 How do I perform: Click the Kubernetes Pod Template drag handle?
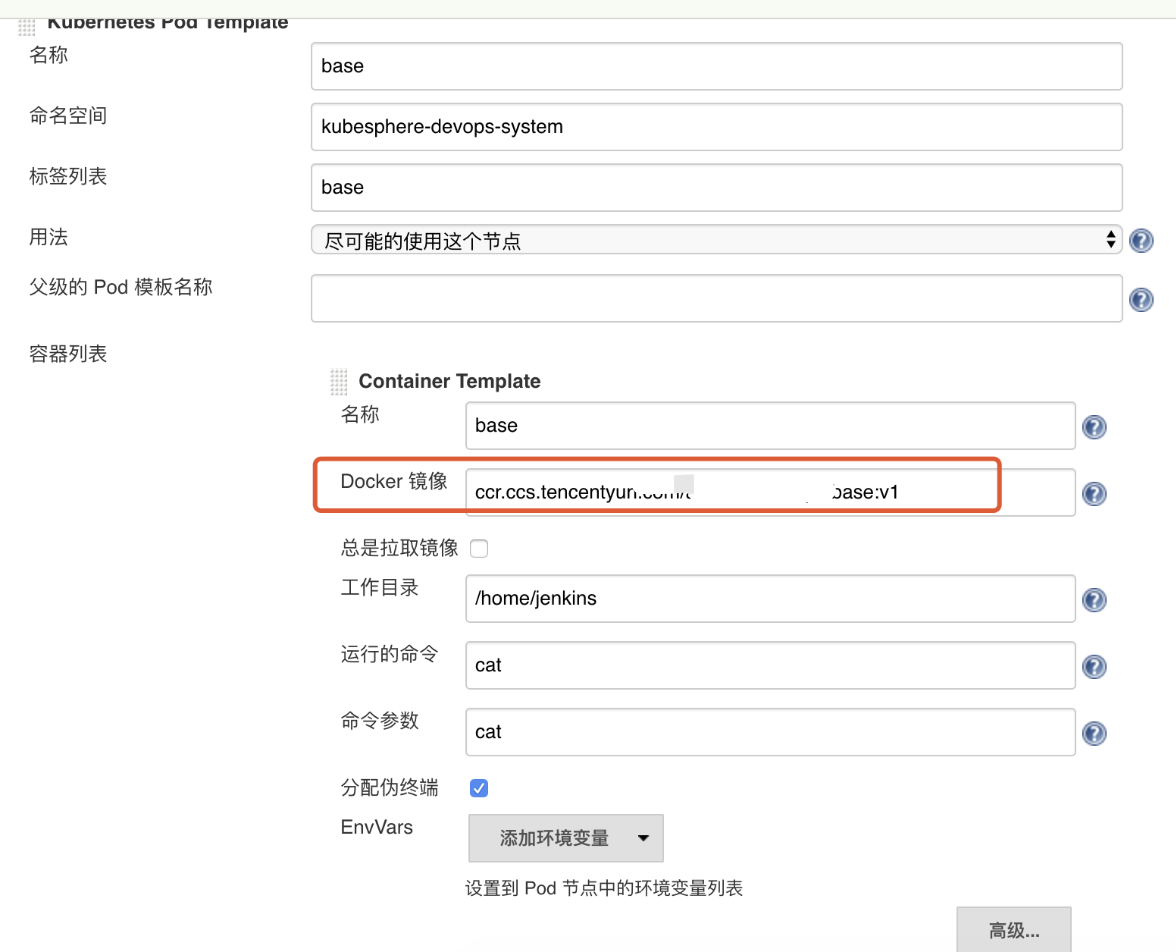(27, 24)
